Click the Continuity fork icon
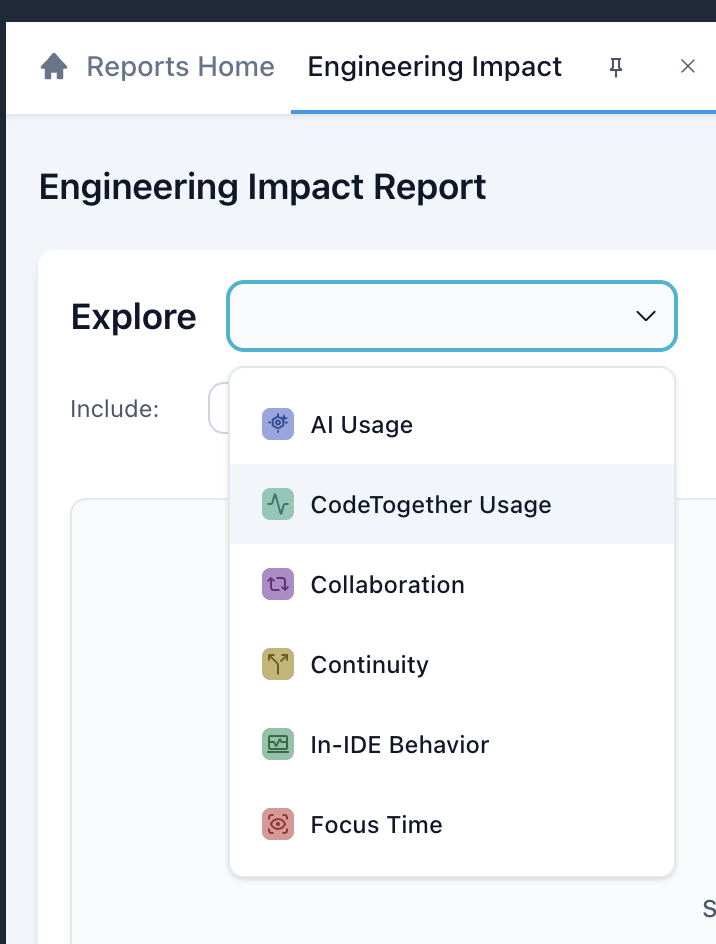The image size is (716, 944). [277, 664]
